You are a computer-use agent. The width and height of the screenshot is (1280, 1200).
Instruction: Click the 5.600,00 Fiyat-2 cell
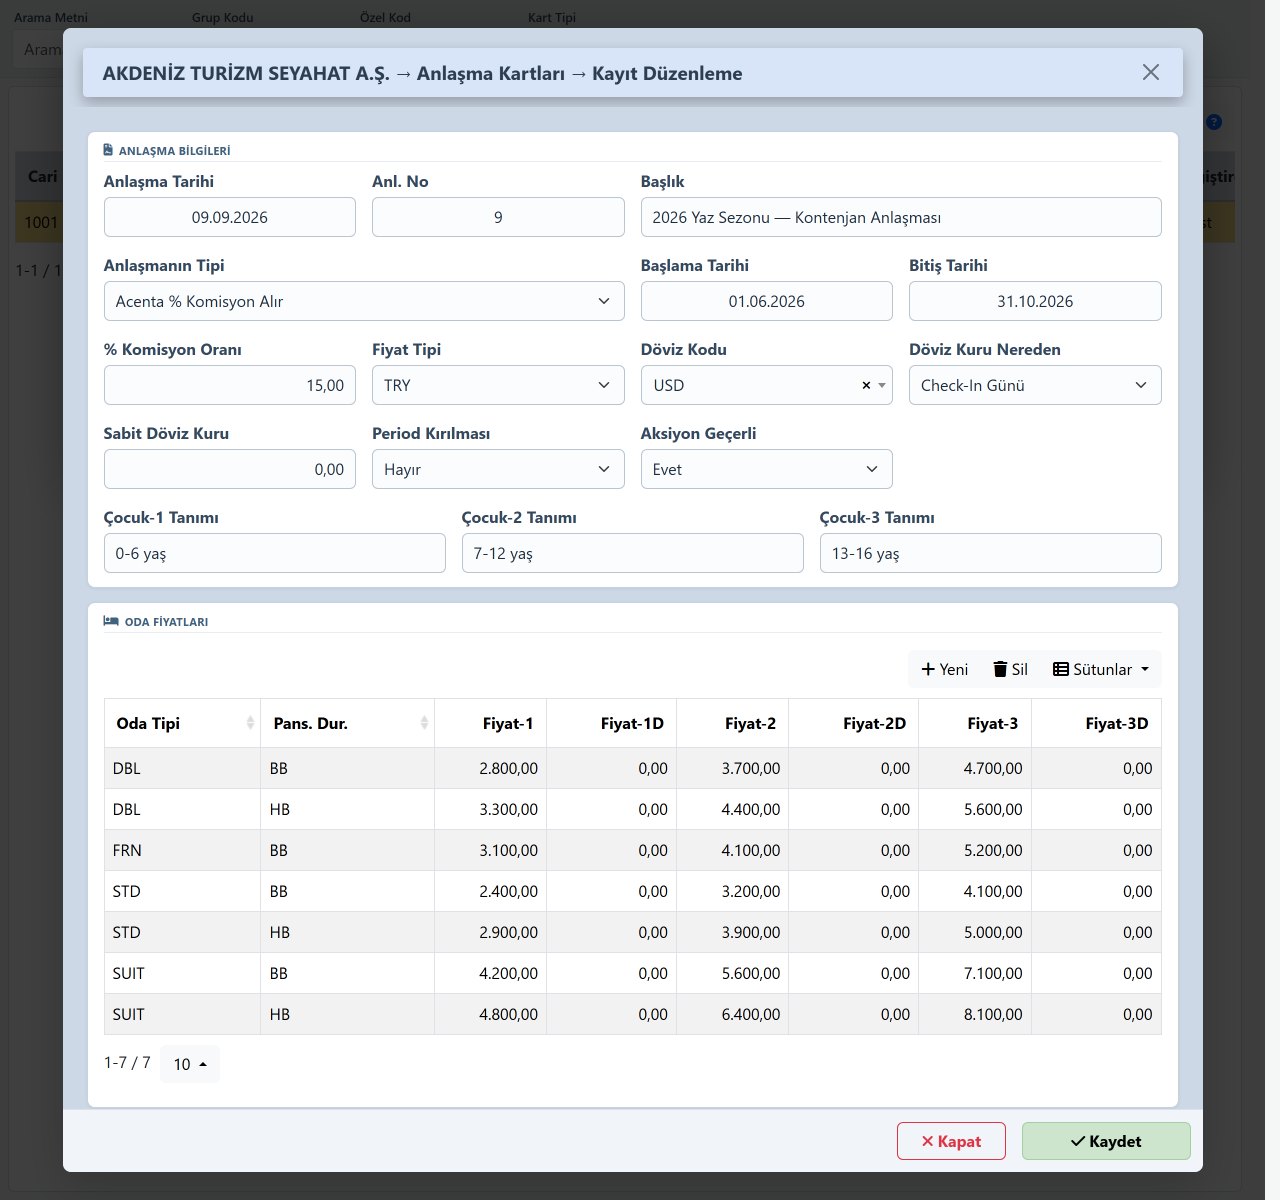732,973
